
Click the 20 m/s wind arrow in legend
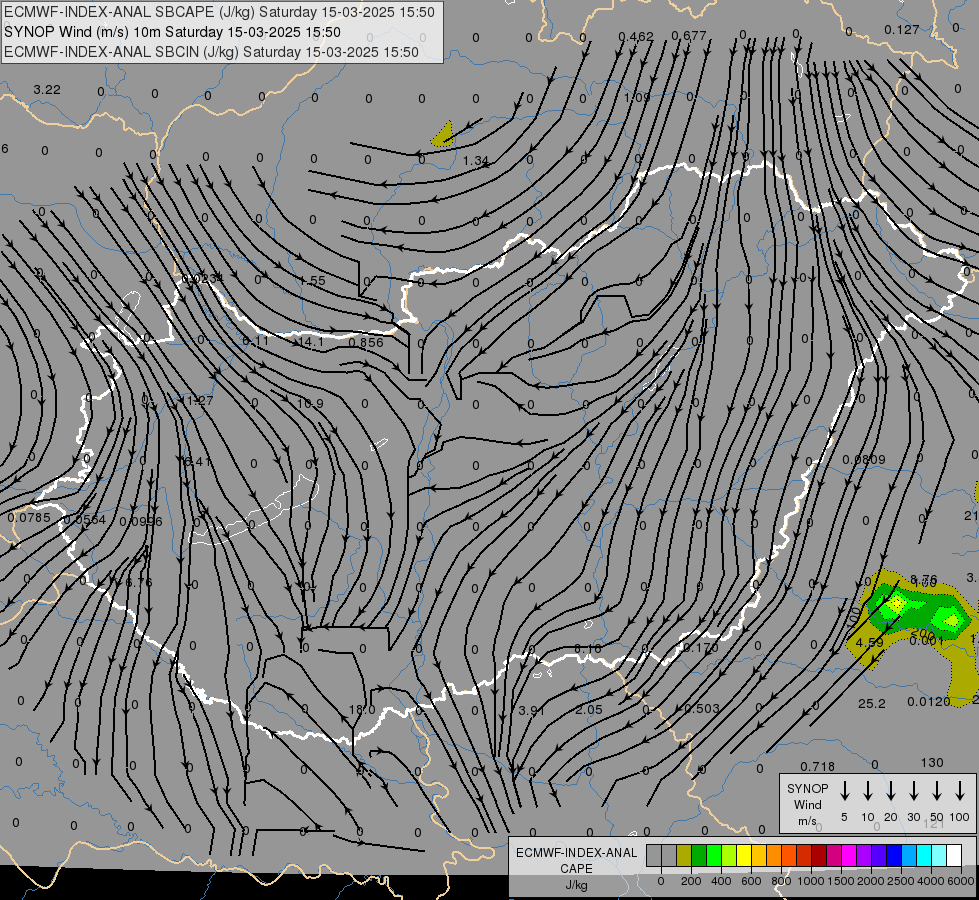coord(891,791)
